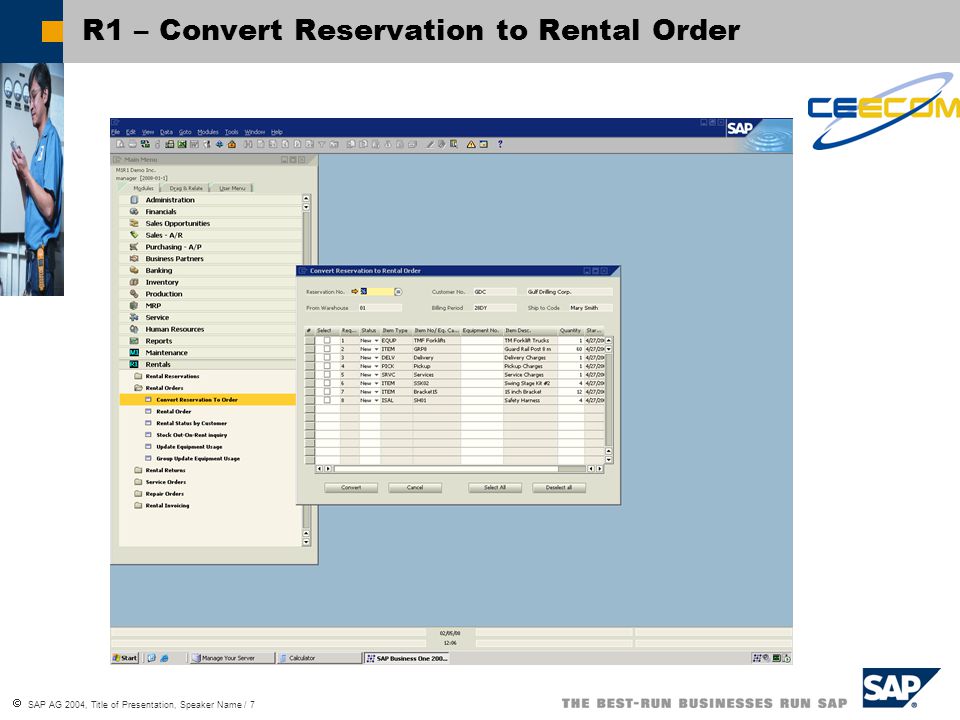
Task: Open Status dropdown for Safety Harness row
Action: click(x=377, y=400)
